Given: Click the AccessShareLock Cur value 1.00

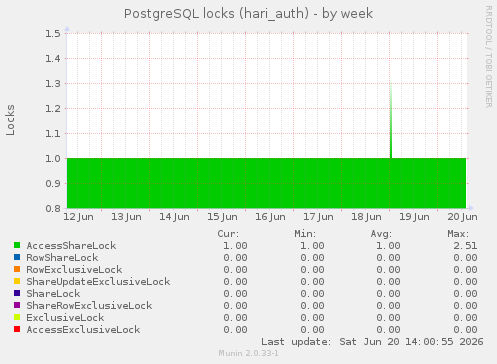Looking at the screenshot, I should pyautogui.click(x=235, y=246).
